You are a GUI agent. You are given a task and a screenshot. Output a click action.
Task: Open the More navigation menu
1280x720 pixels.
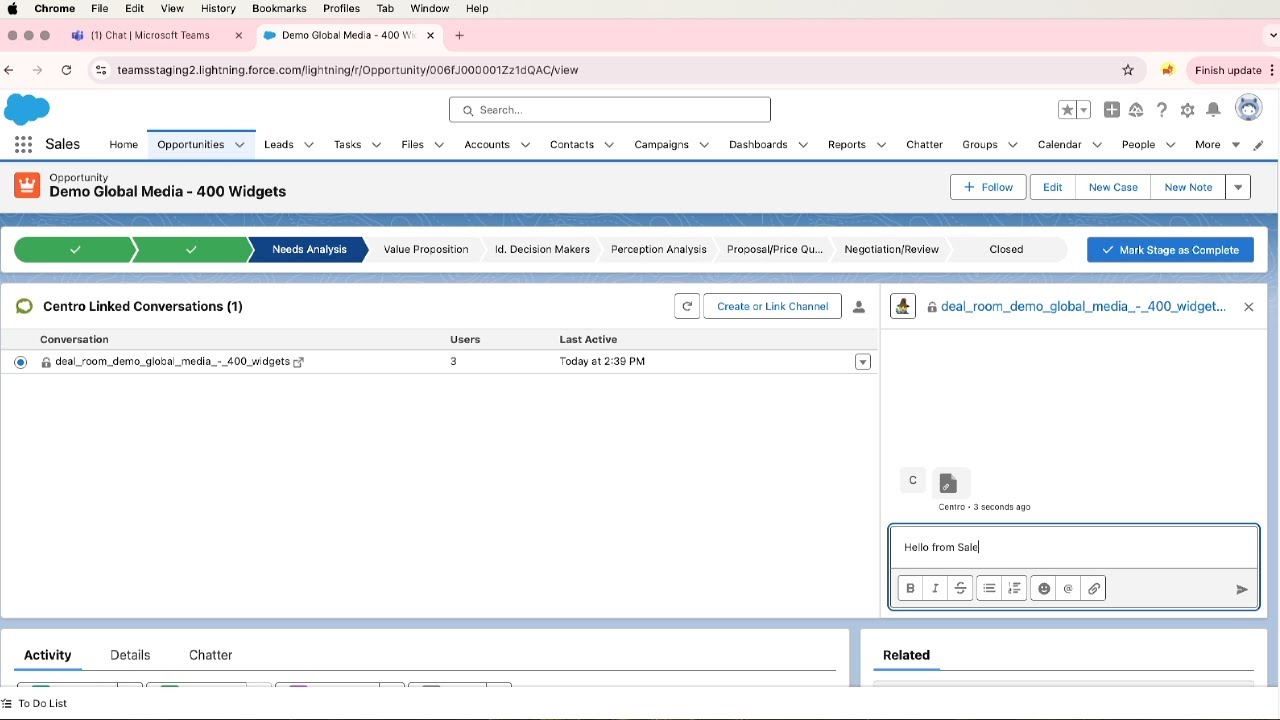point(1217,145)
